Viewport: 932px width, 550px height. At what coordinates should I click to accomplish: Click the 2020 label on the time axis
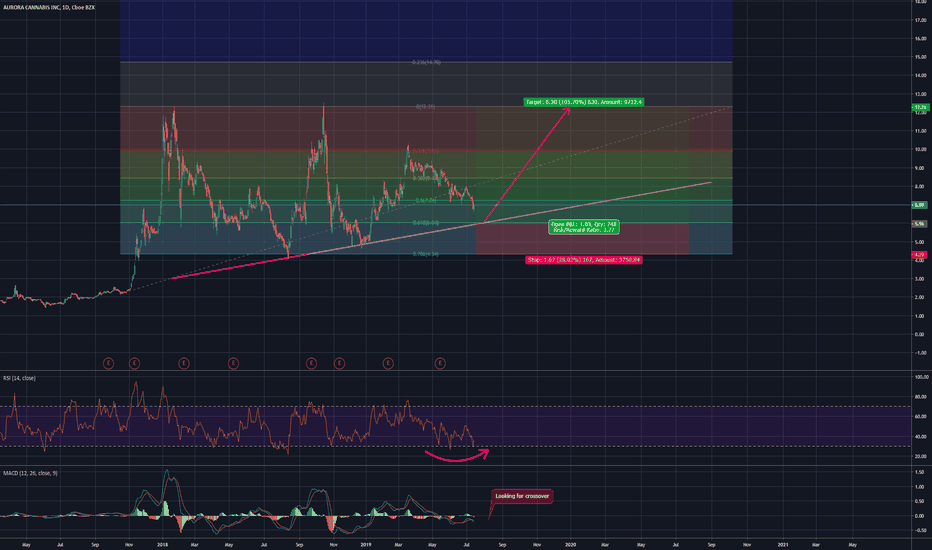click(x=571, y=545)
